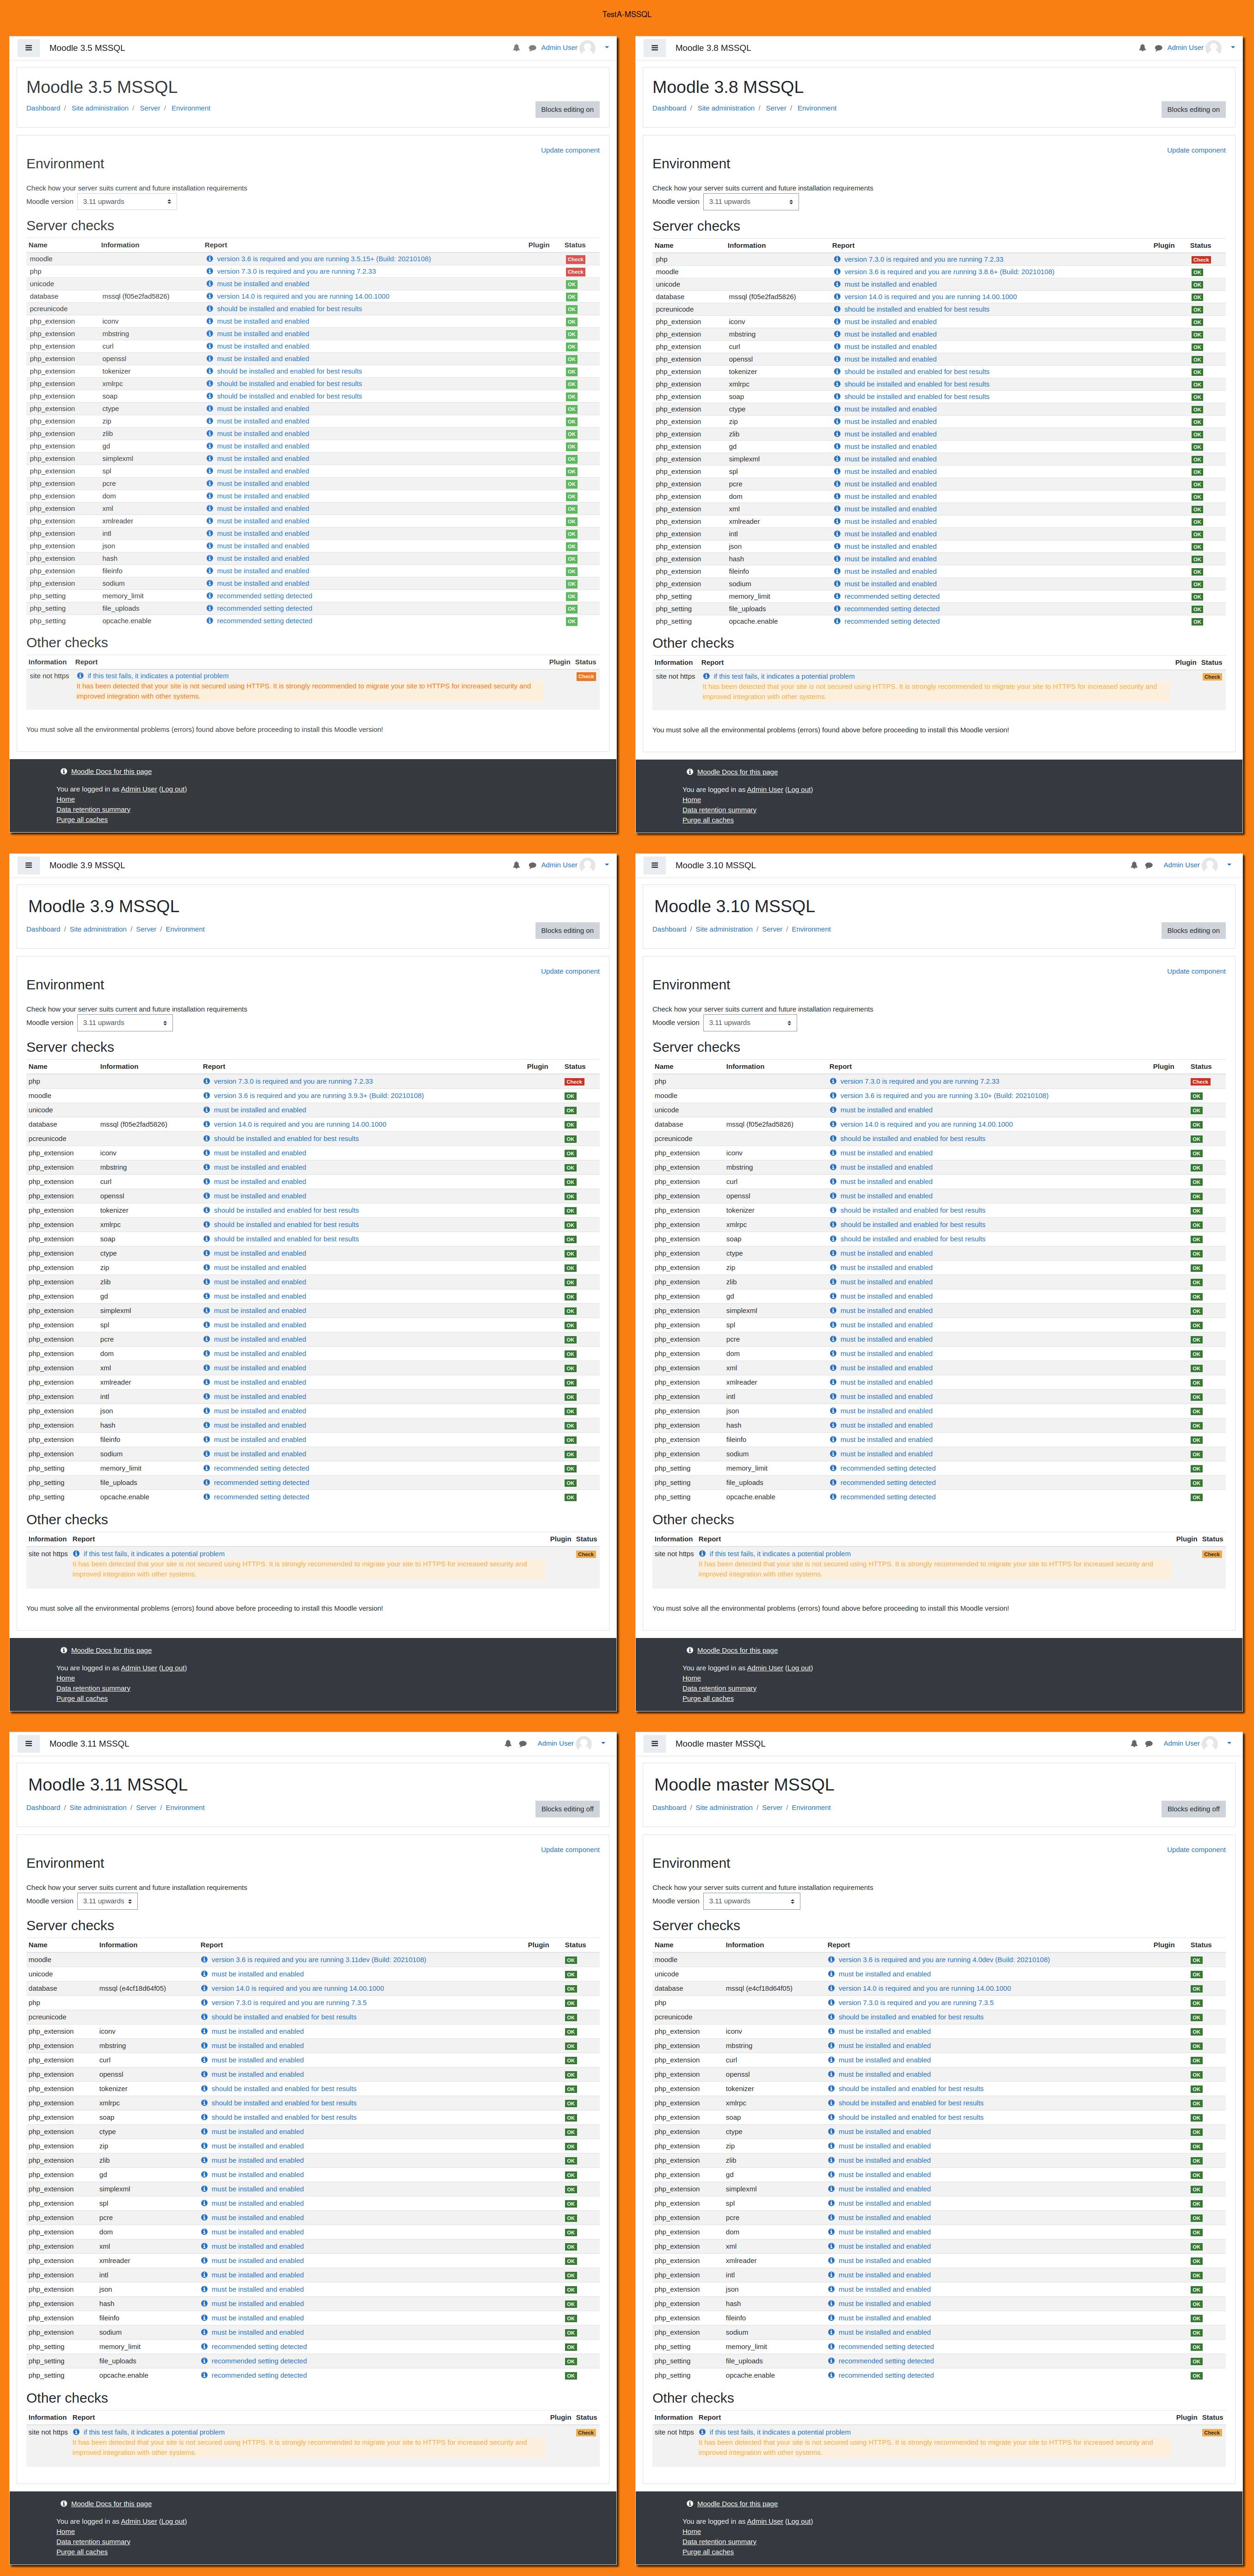1254x2576 pixels.
Task: Click Moodle Docs info icon in 3.5 panel footer
Action: click(x=64, y=771)
